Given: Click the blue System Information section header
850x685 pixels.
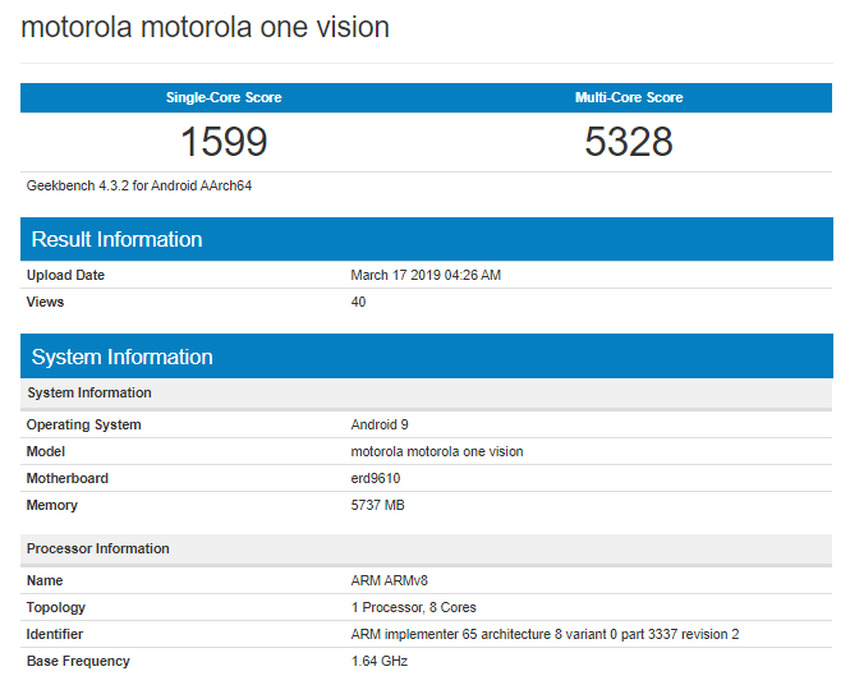Looking at the screenshot, I should coord(122,357).
